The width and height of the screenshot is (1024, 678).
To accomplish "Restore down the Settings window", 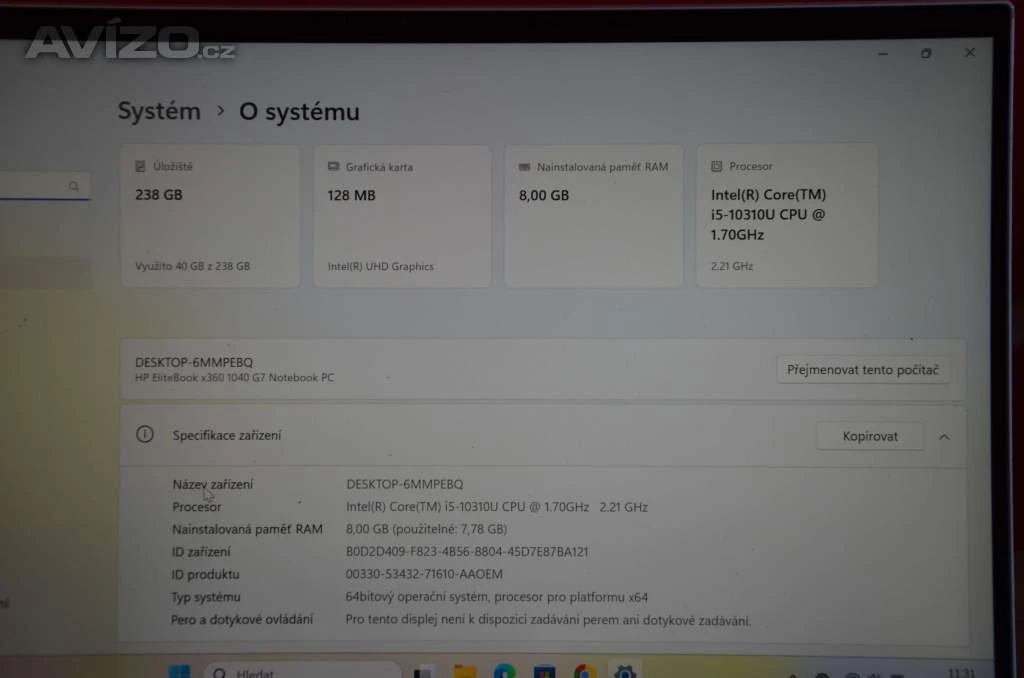I will click(926, 54).
